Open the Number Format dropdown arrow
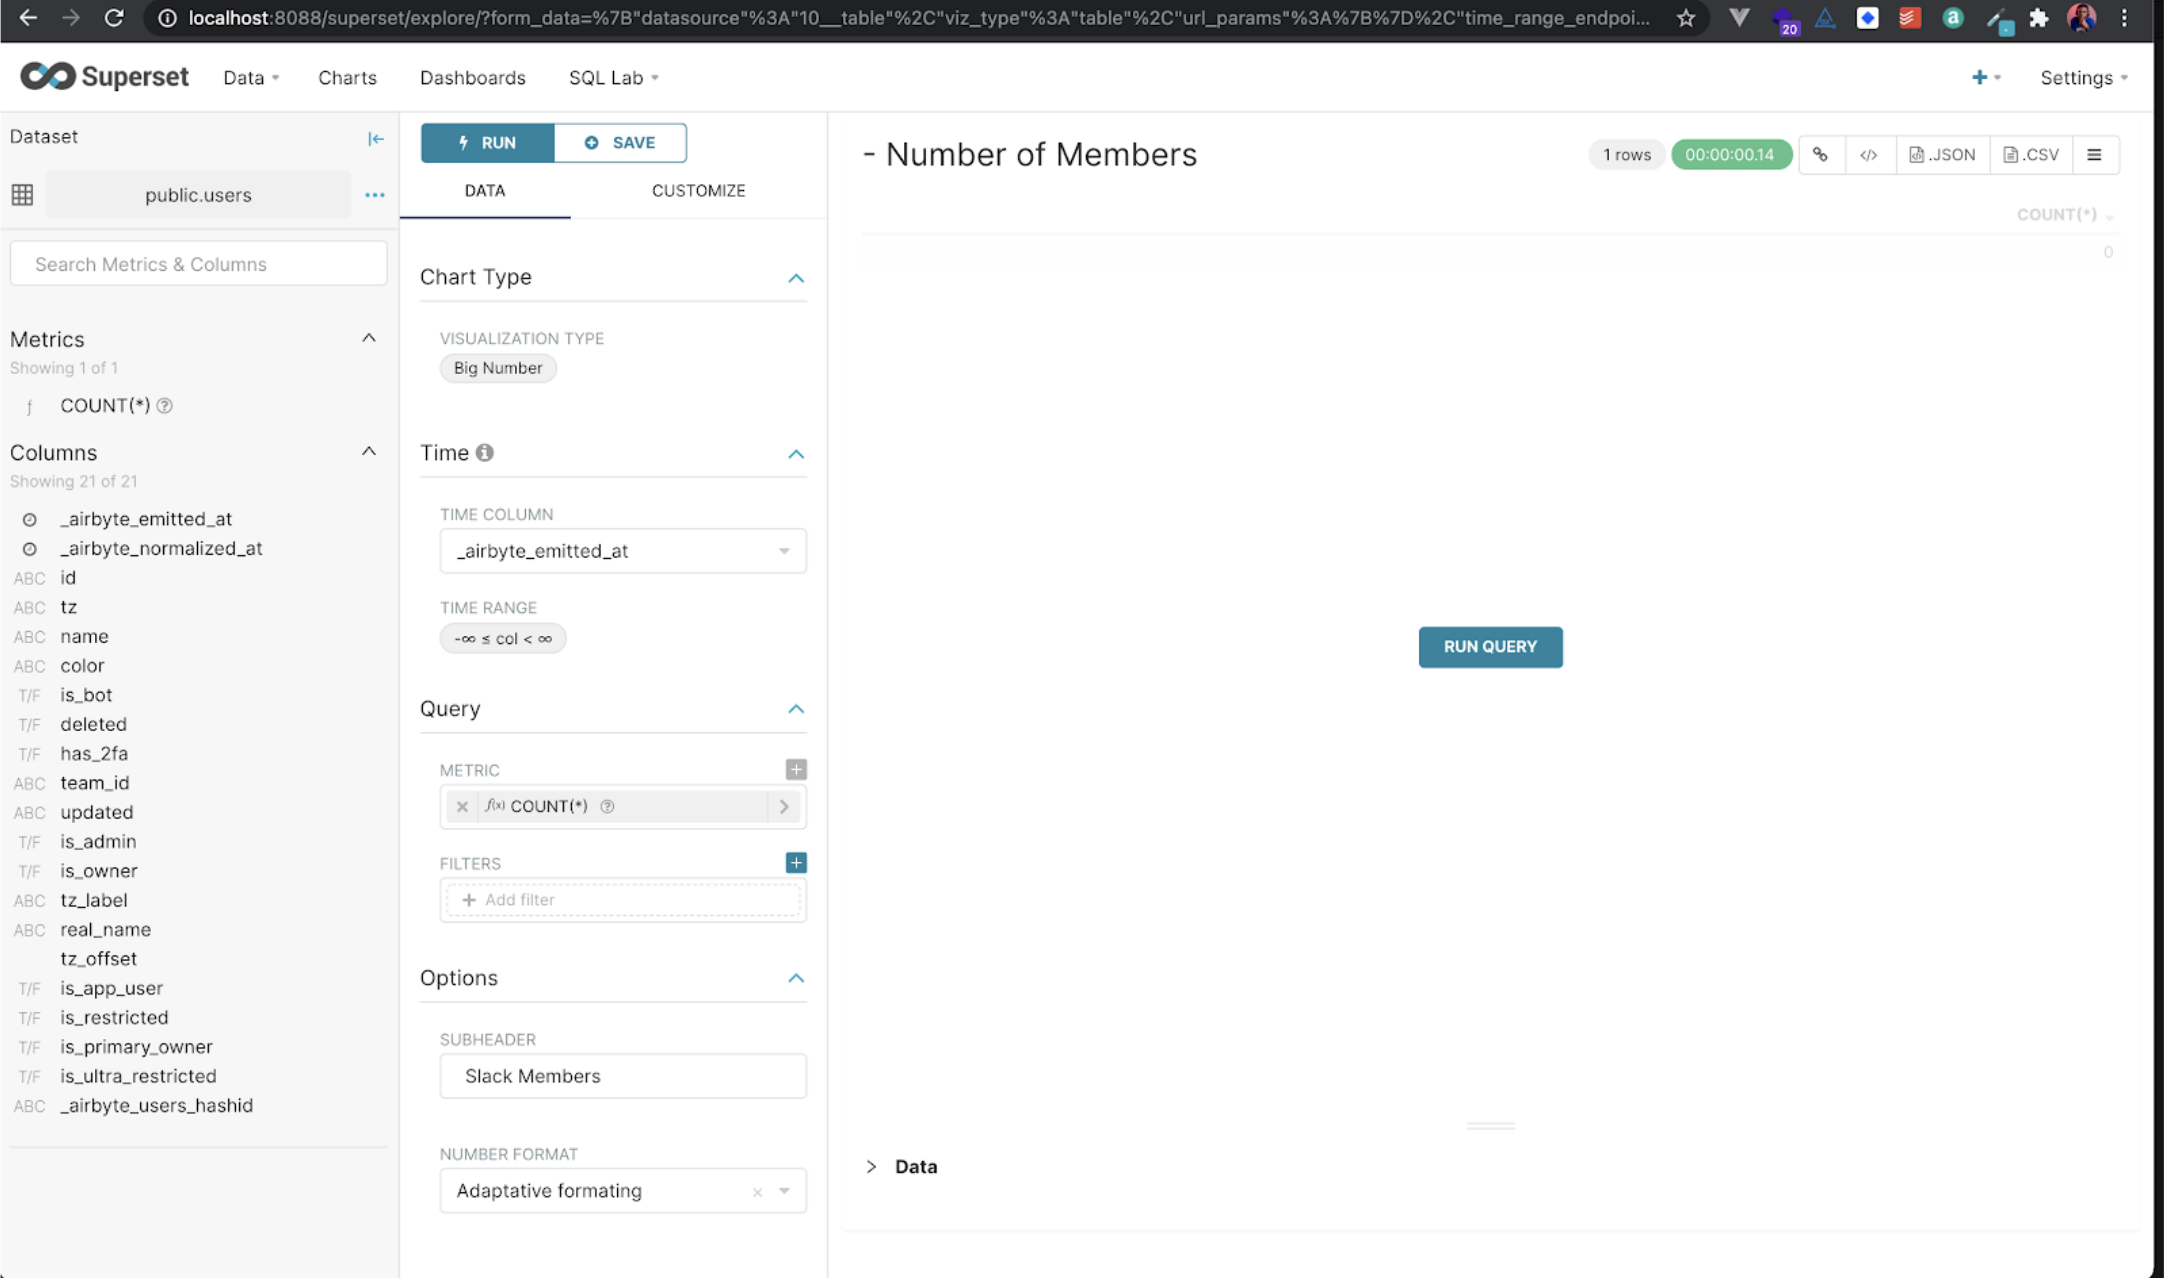Screen dimensions: 2164x1278 pos(785,1191)
